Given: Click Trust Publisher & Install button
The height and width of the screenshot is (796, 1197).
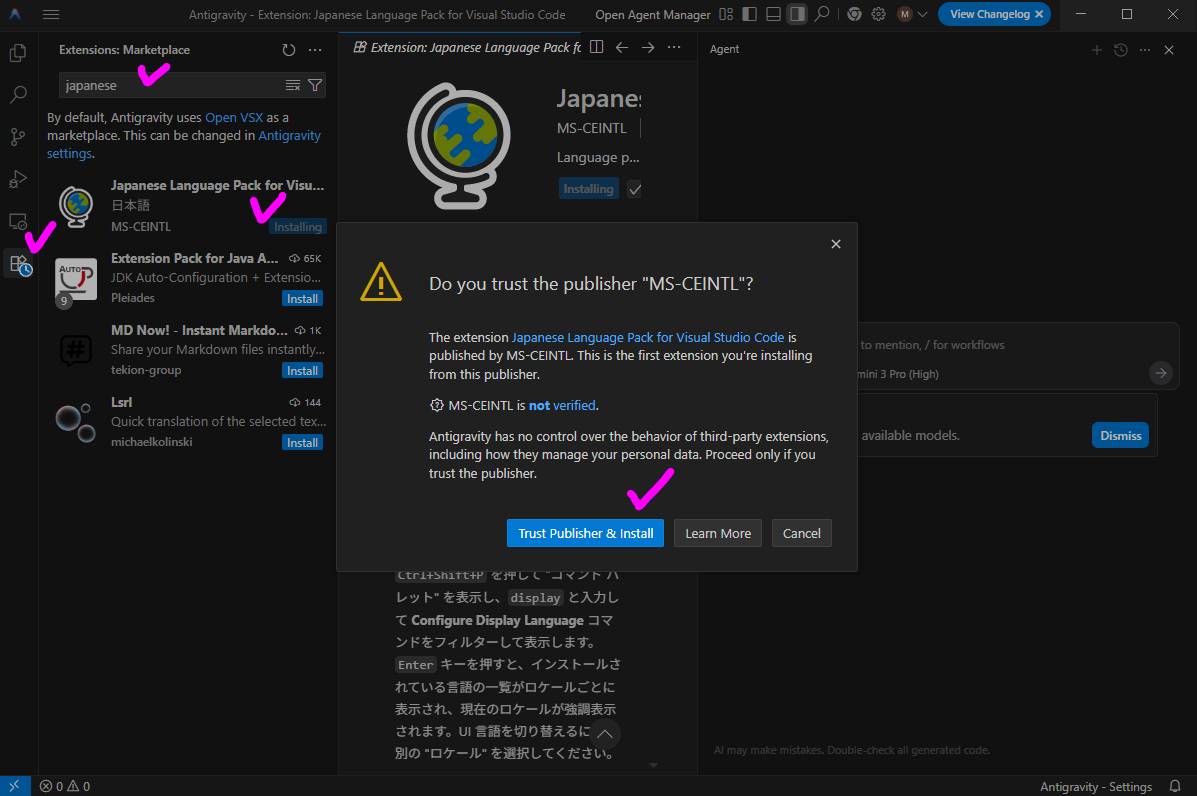Looking at the screenshot, I should tap(585, 533).
